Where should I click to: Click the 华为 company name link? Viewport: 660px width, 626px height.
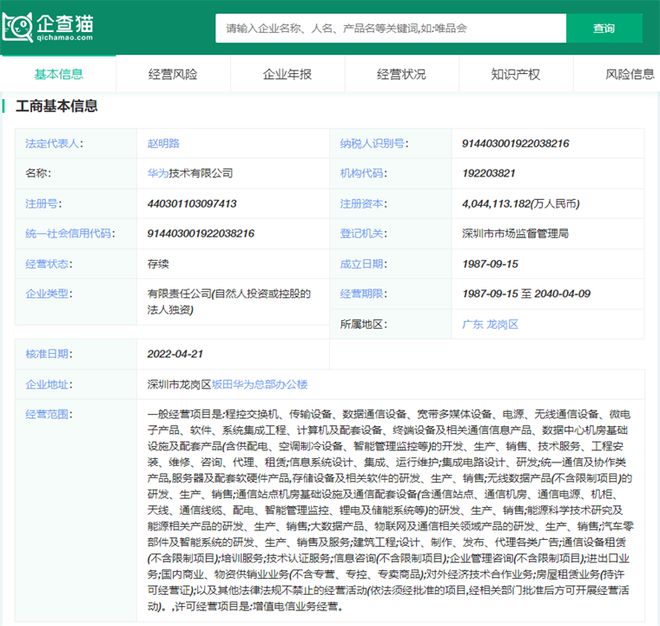[x=158, y=173]
